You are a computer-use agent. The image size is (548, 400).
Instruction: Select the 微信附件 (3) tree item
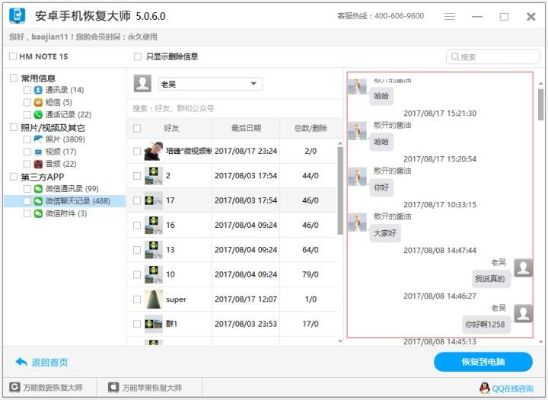click(x=66, y=213)
